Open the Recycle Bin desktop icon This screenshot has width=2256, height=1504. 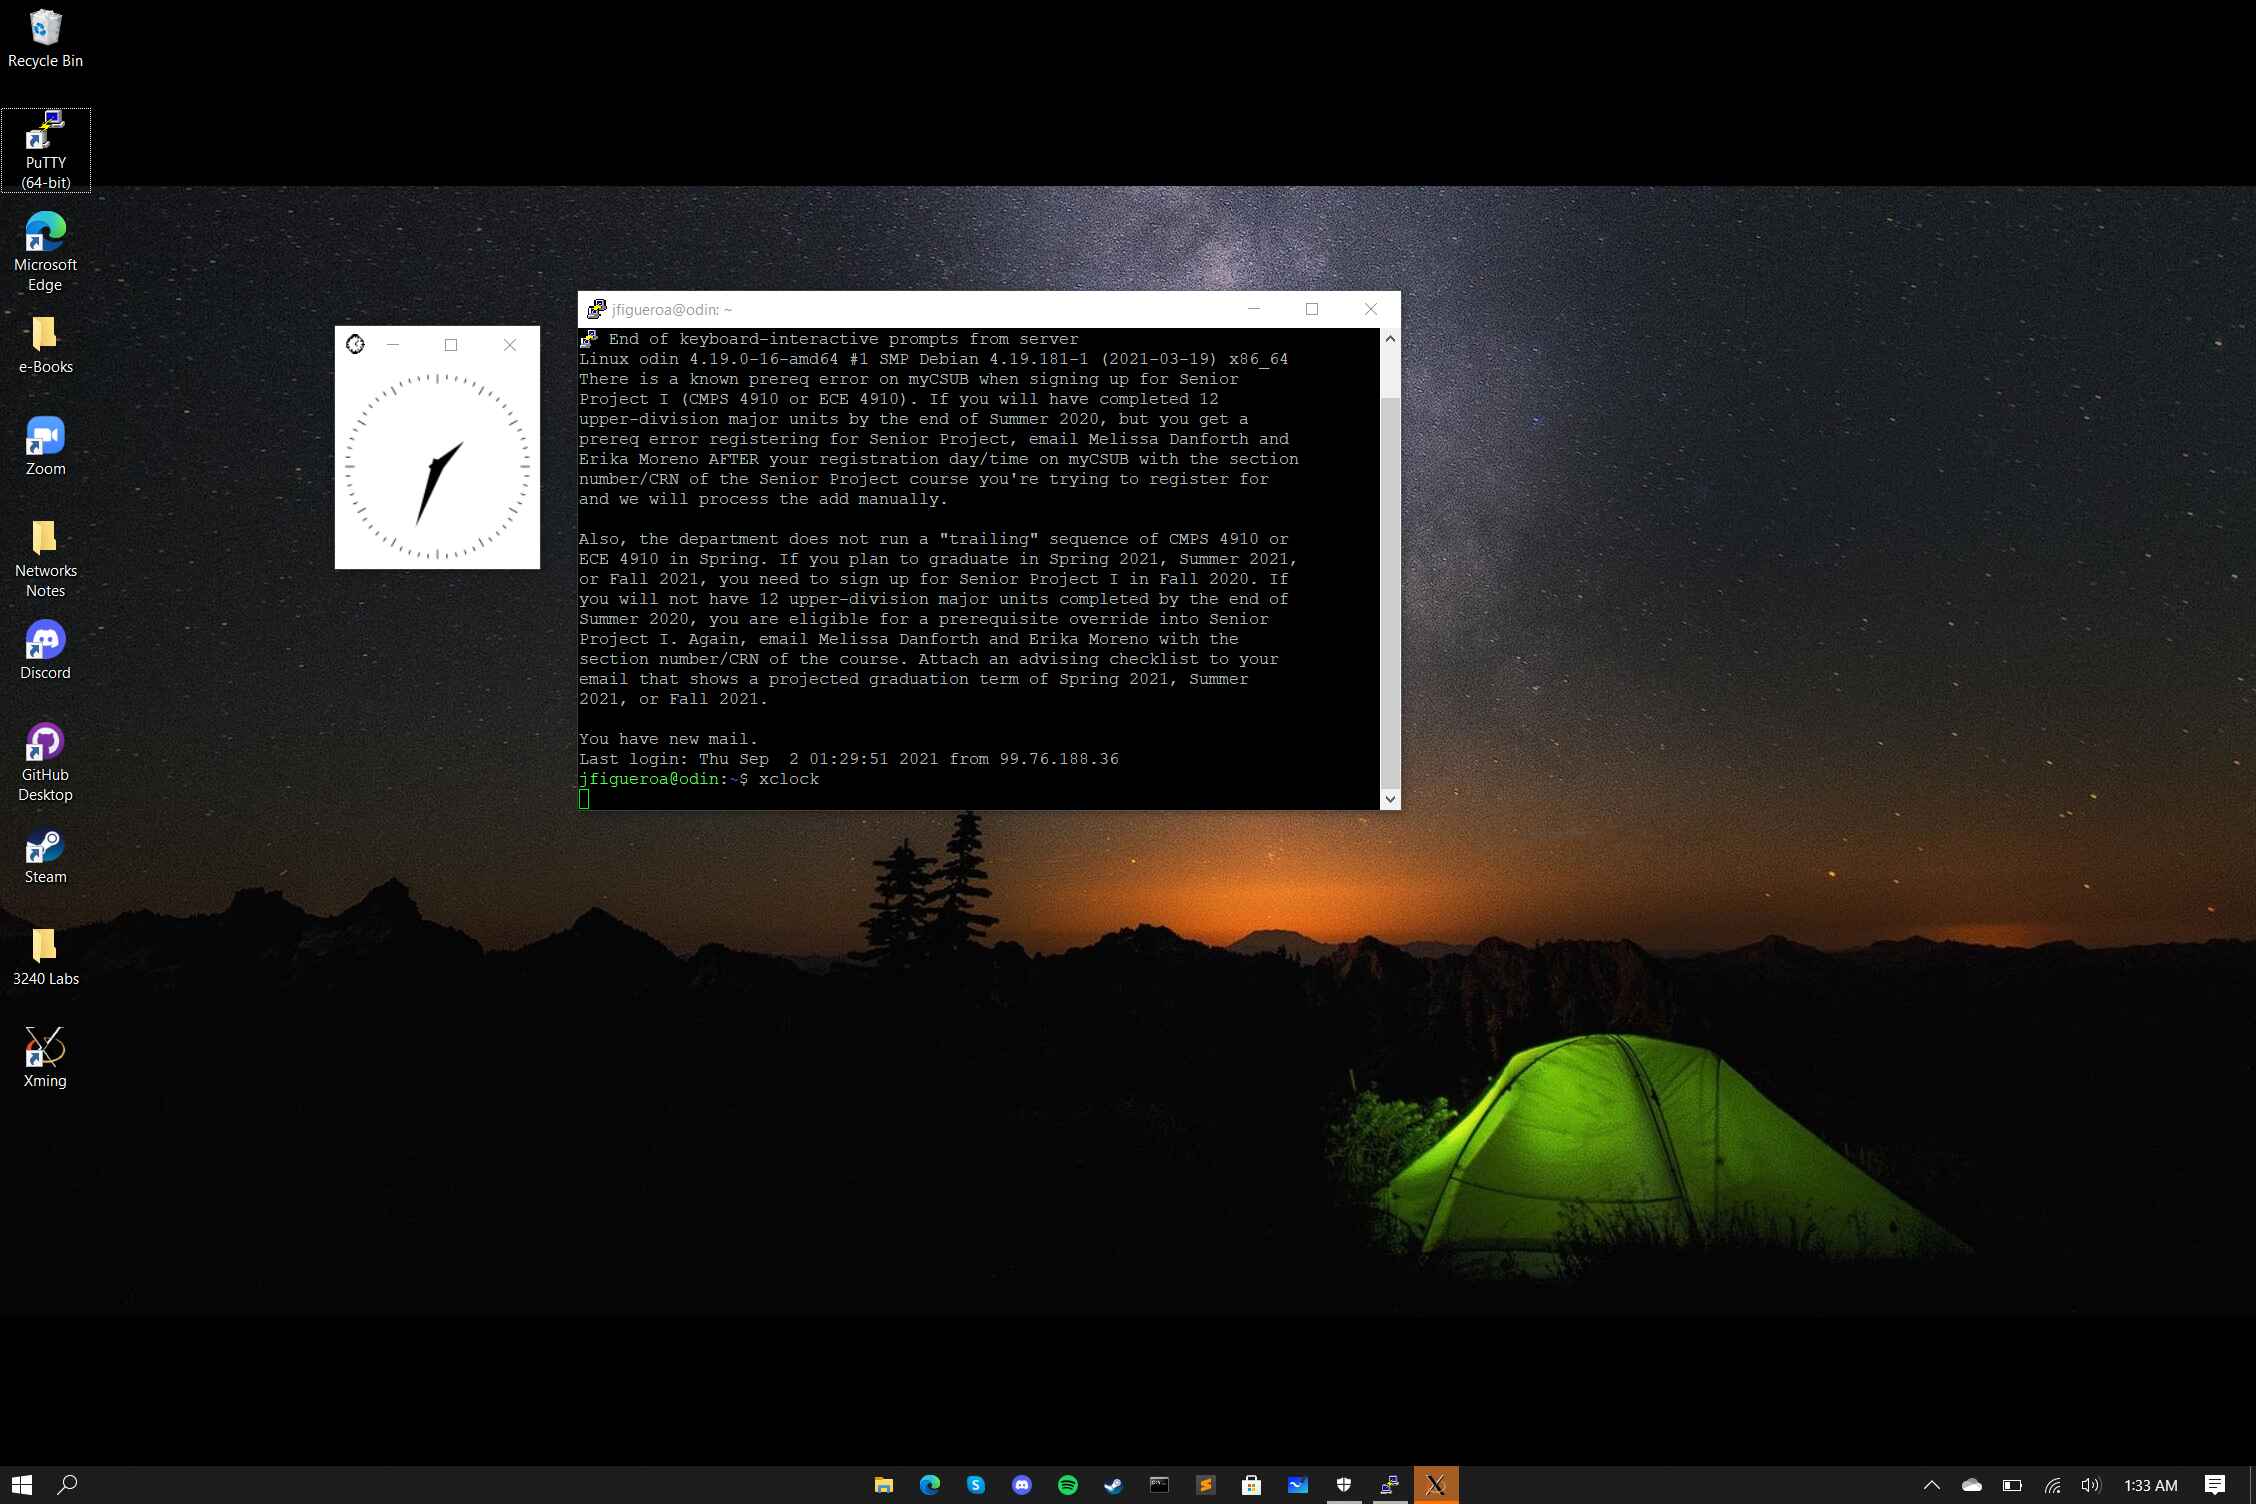click(45, 40)
